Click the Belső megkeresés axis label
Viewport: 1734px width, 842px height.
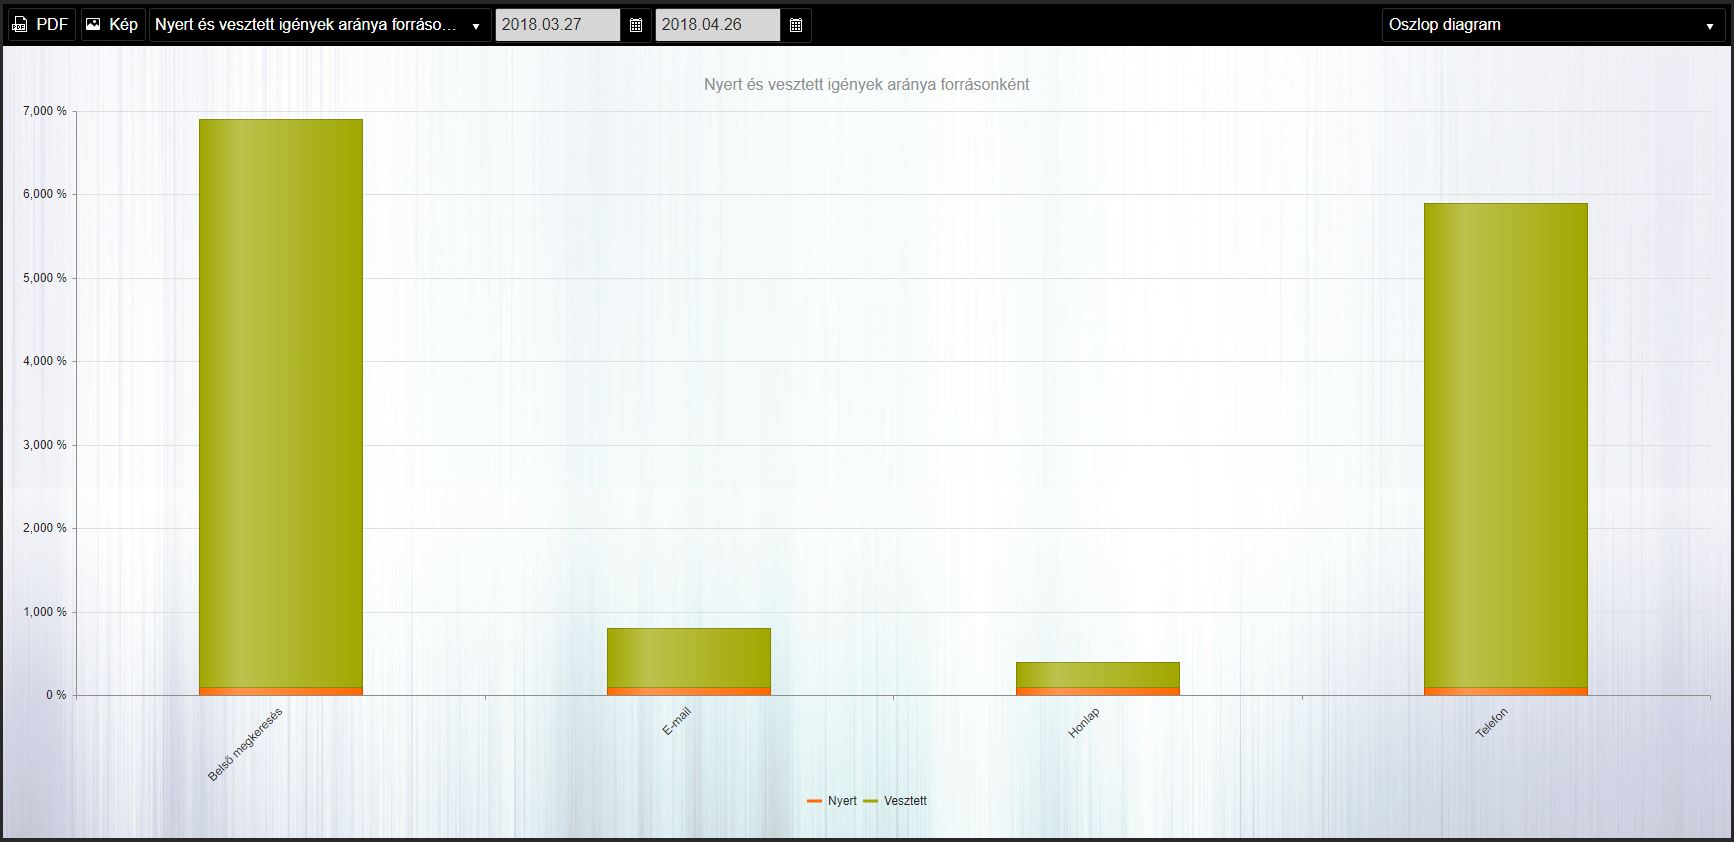click(245, 745)
